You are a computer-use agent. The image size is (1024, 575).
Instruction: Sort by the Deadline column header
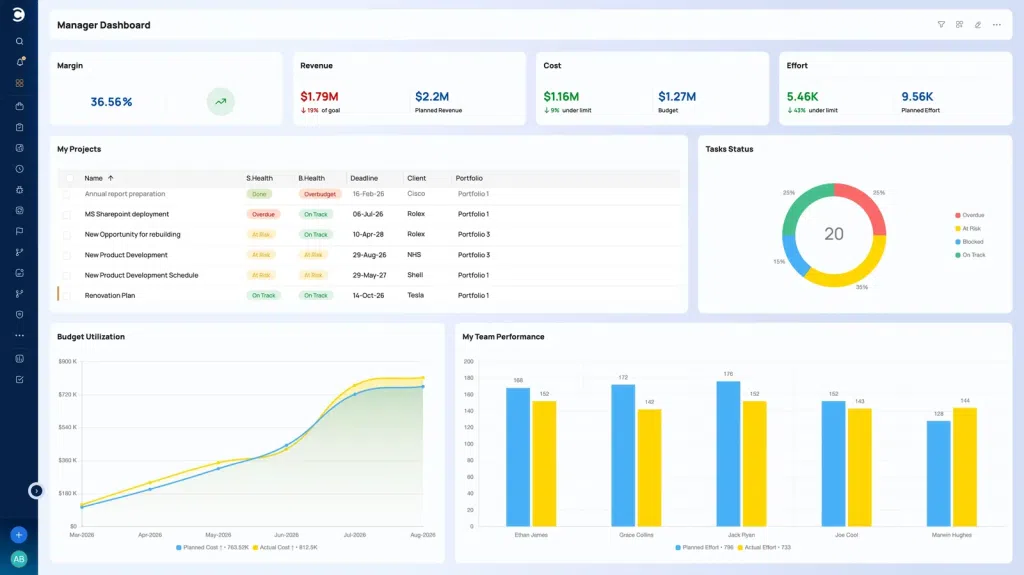point(364,178)
